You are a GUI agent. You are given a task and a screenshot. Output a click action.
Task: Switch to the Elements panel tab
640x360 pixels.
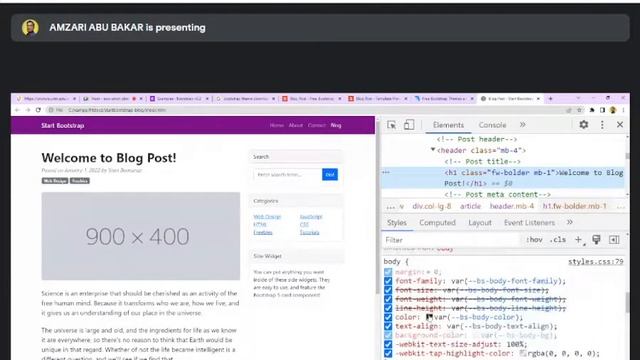click(448, 125)
